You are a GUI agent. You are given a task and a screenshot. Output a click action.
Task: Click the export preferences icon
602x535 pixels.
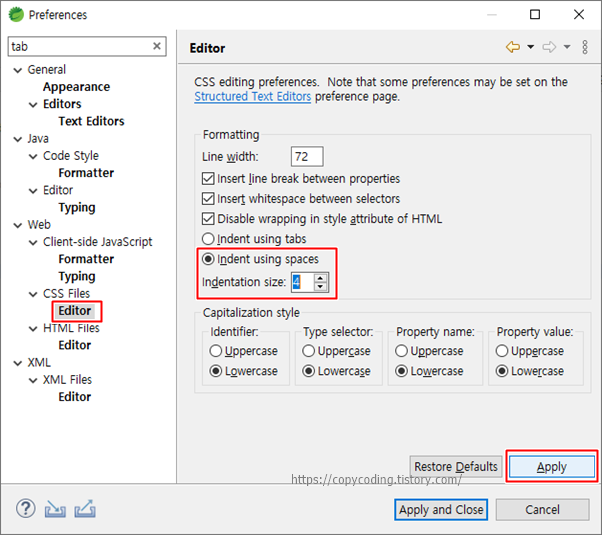(85, 508)
